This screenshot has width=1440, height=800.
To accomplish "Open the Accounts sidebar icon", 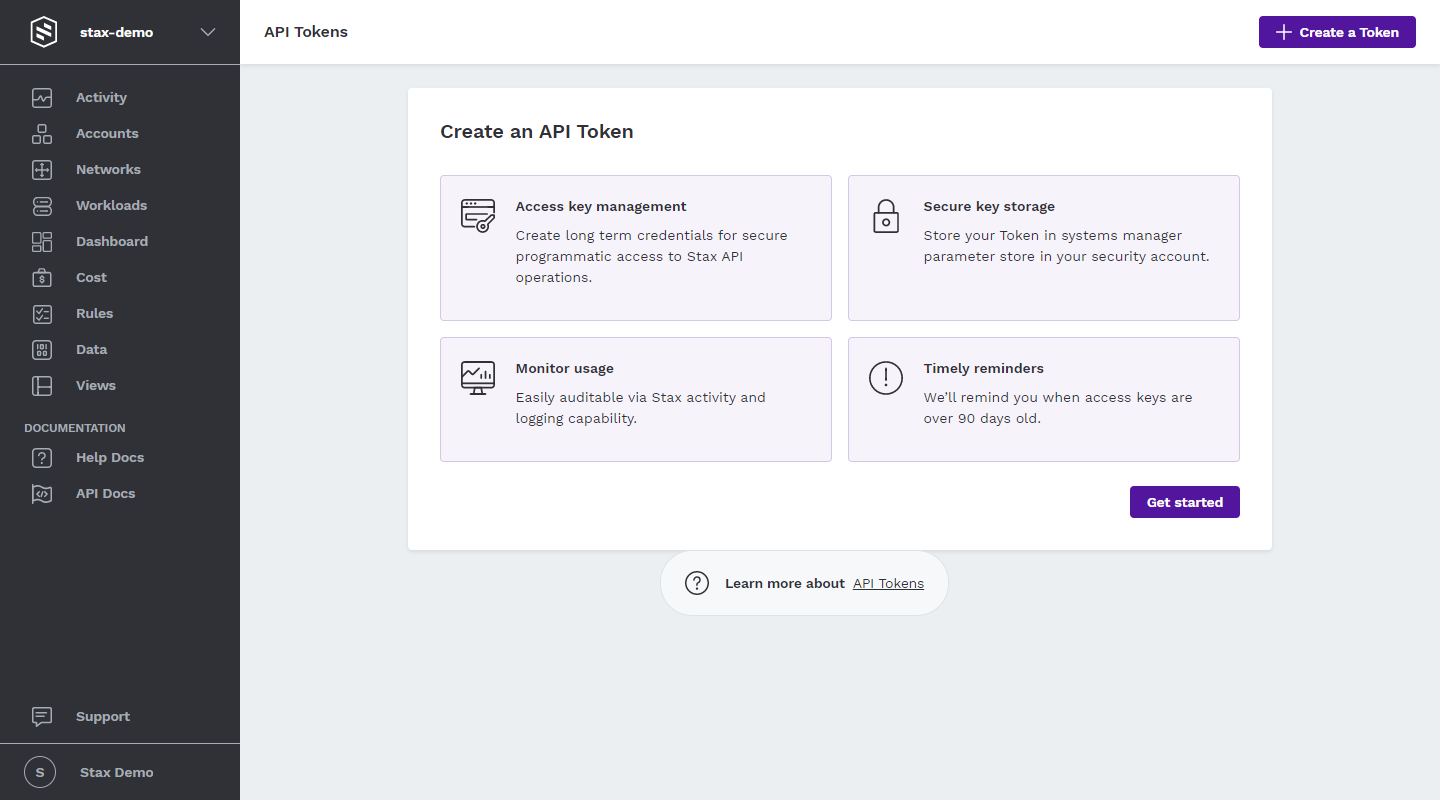I will [x=42, y=134].
